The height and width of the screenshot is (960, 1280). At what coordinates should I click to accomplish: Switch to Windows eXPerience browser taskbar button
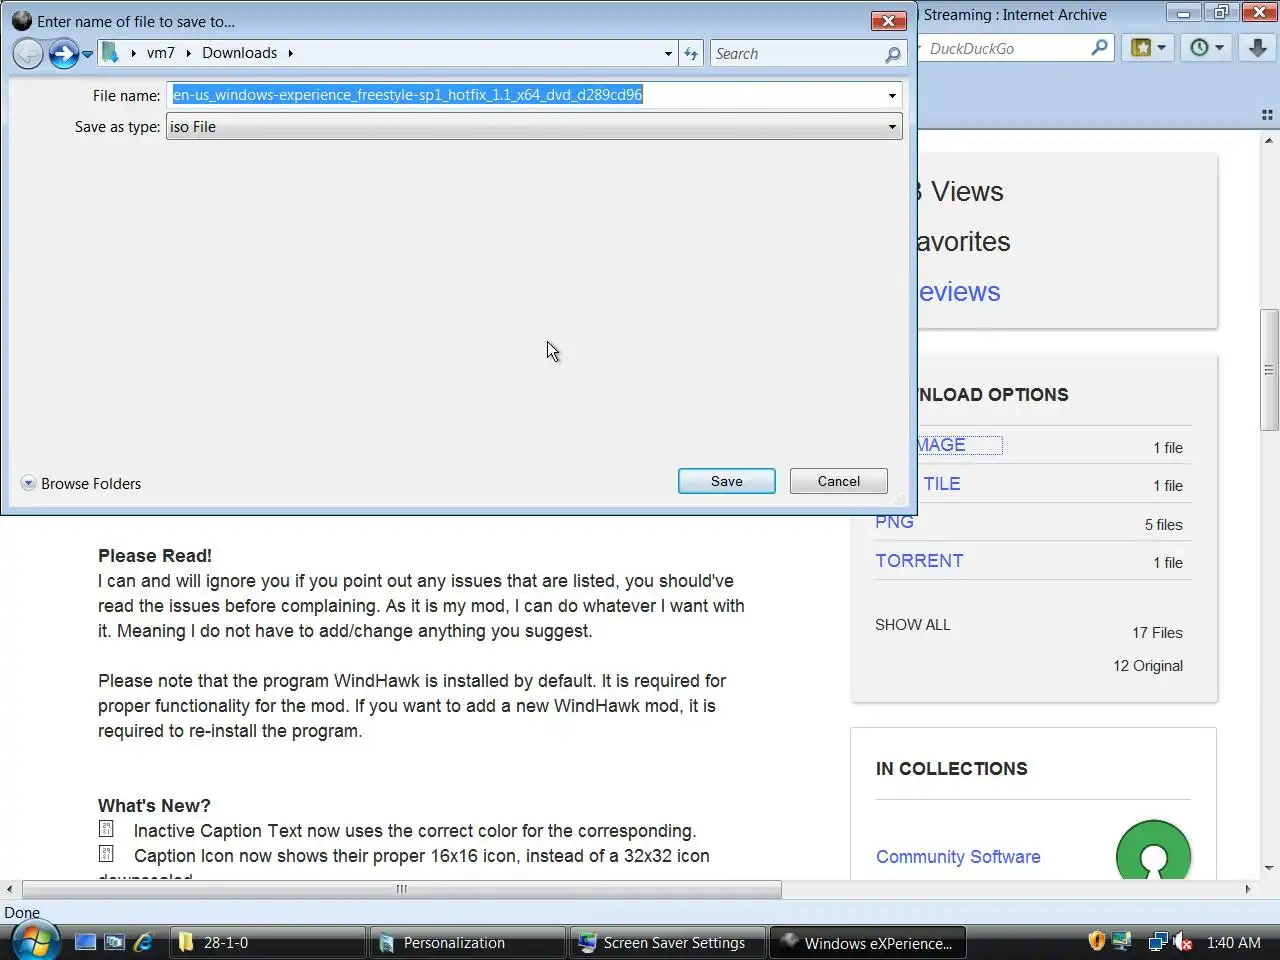point(868,942)
